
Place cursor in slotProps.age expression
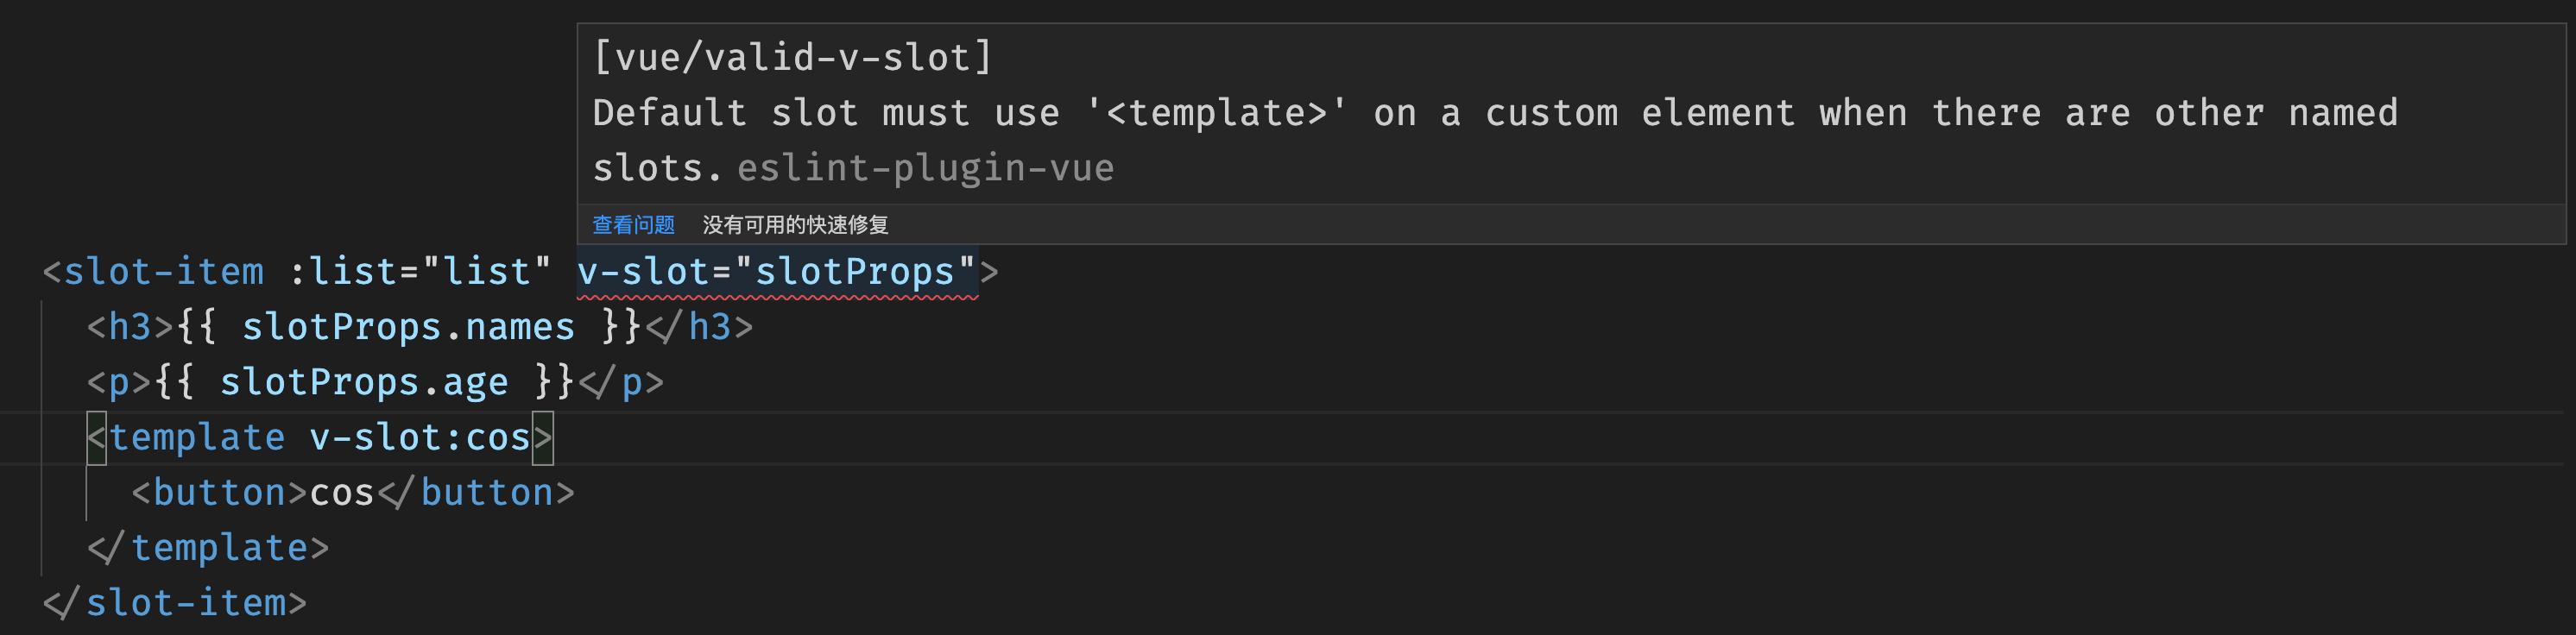pos(364,382)
